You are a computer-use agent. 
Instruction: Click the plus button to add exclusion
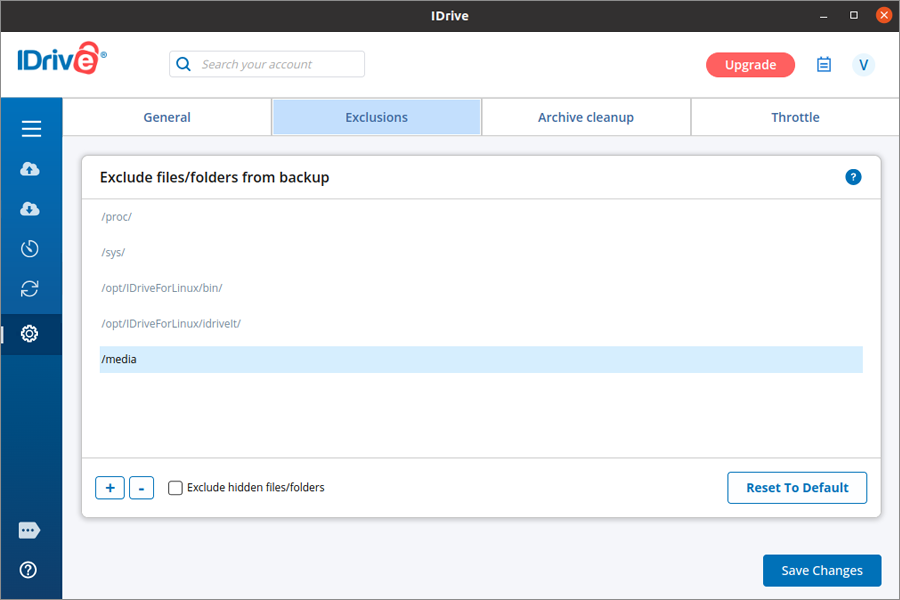pyautogui.click(x=110, y=488)
